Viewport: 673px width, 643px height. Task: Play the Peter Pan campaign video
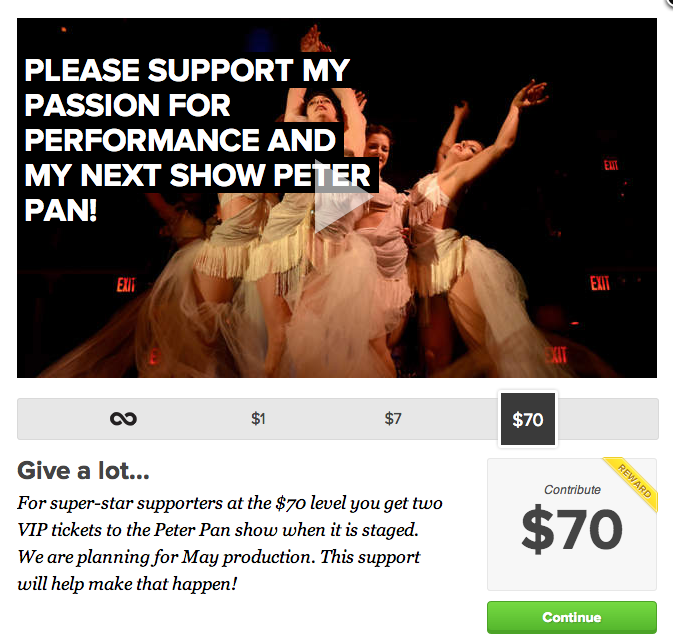(x=343, y=196)
